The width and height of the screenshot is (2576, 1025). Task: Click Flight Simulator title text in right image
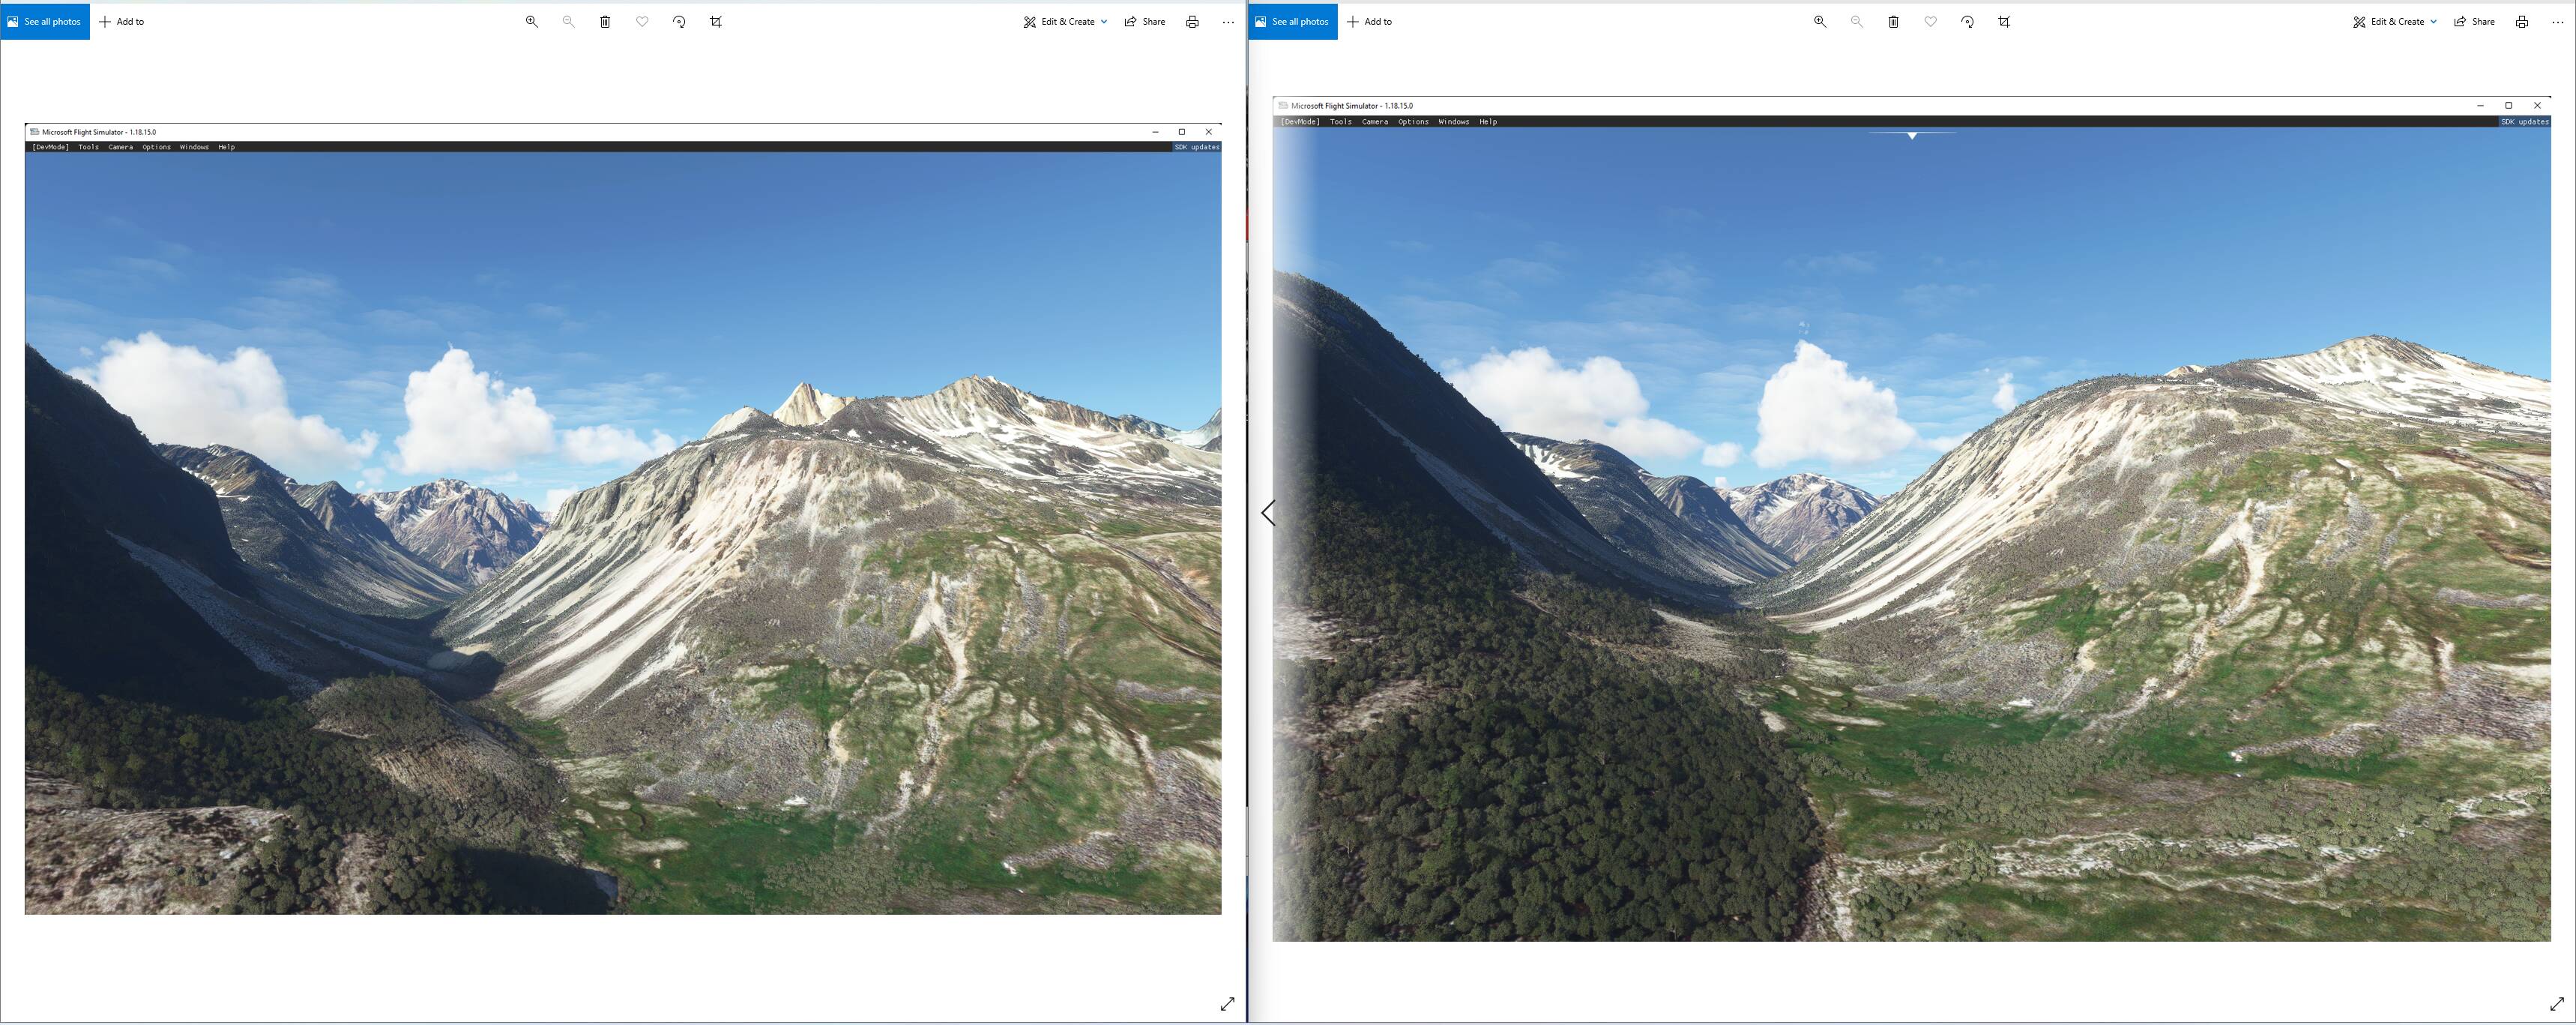[x=1352, y=106]
